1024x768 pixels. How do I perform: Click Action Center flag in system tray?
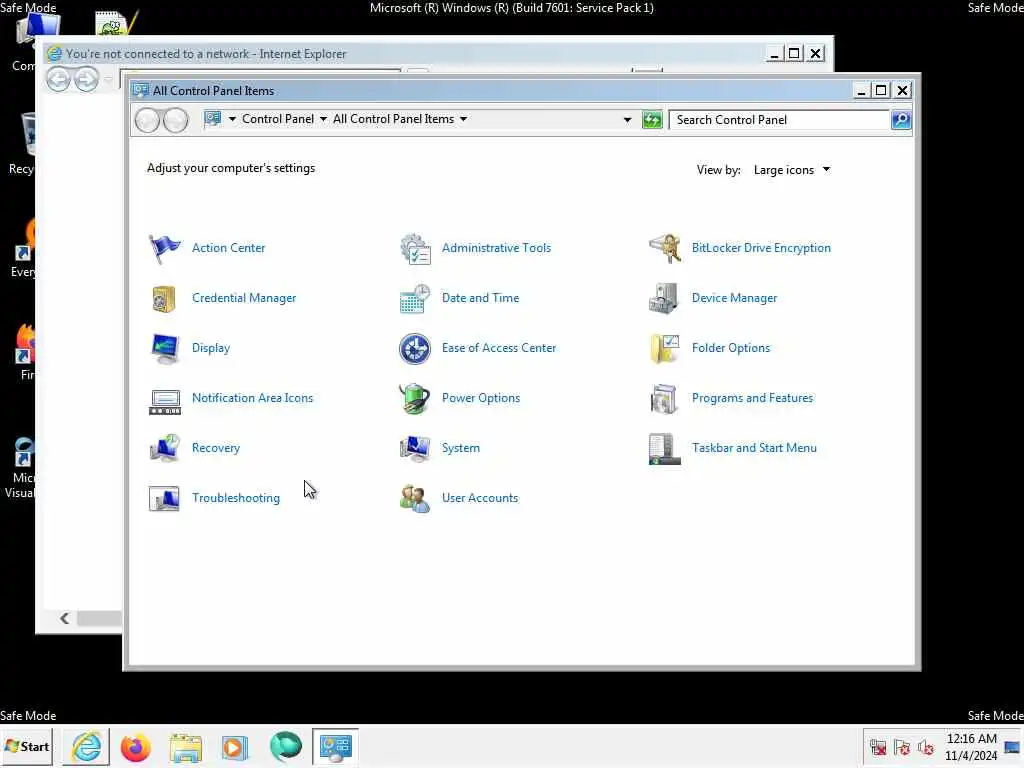click(x=902, y=747)
